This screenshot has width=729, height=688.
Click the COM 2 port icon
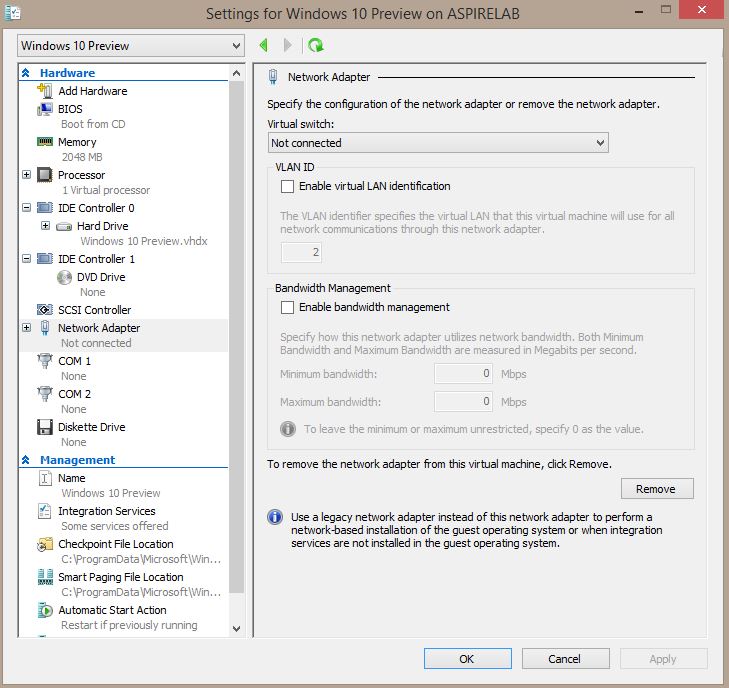(x=45, y=394)
